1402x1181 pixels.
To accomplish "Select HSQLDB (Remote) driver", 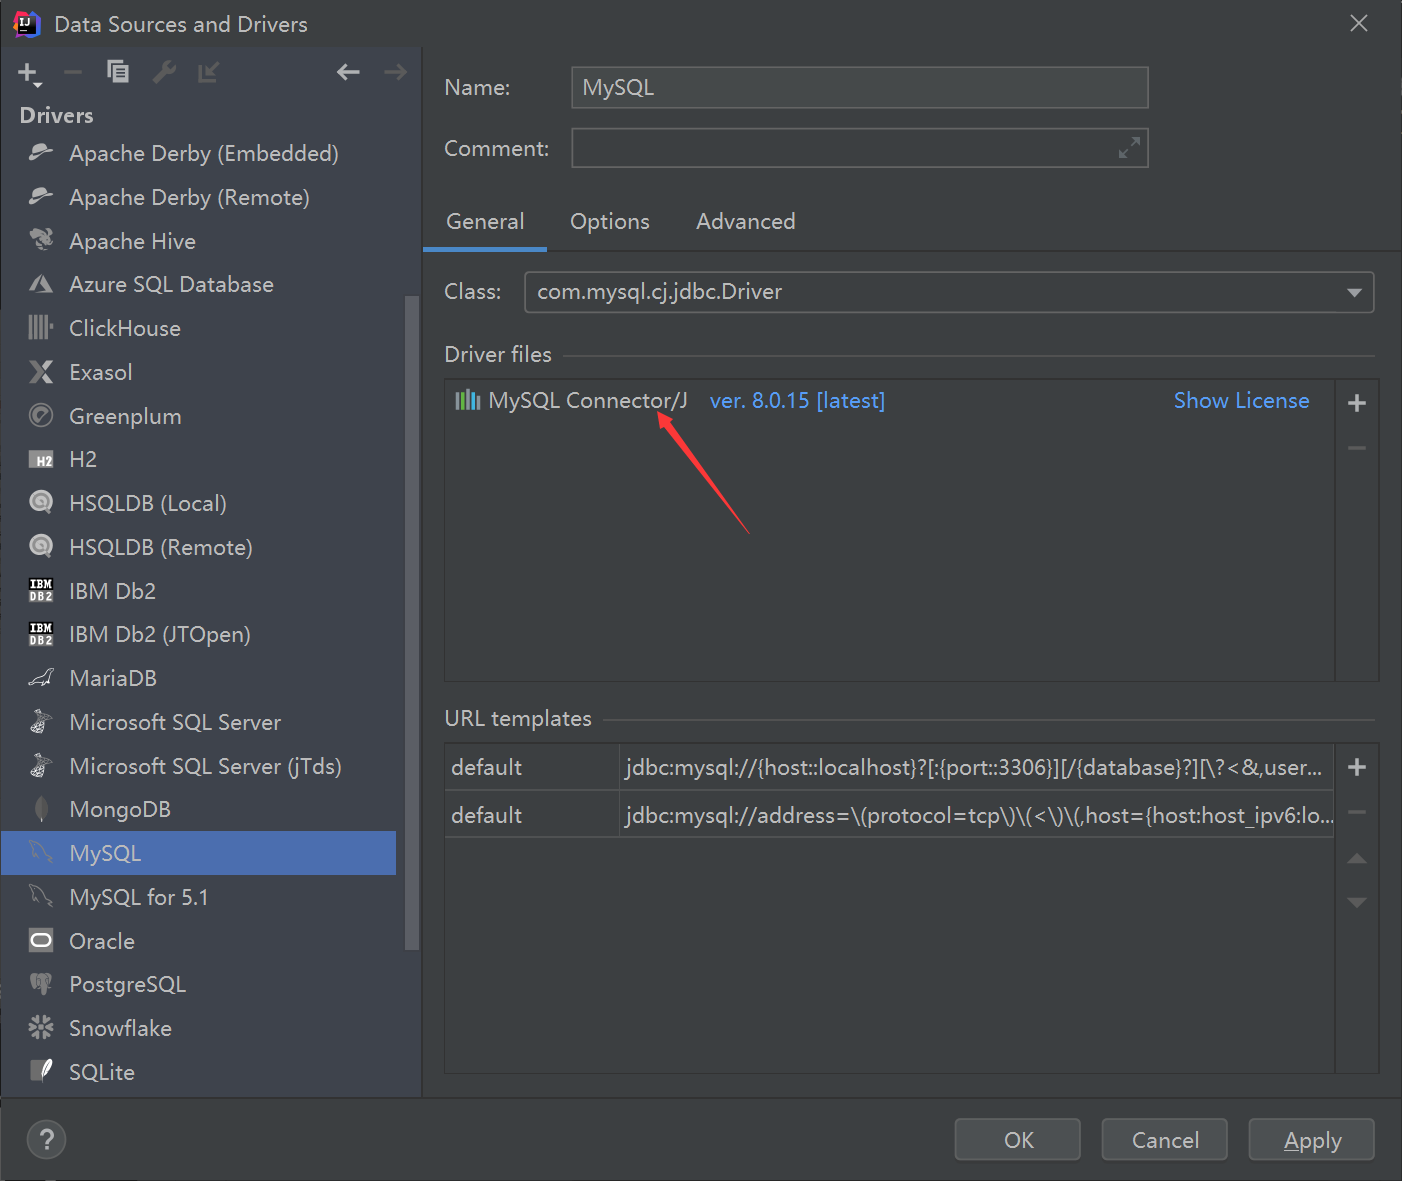I will click(x=198, y=547).
